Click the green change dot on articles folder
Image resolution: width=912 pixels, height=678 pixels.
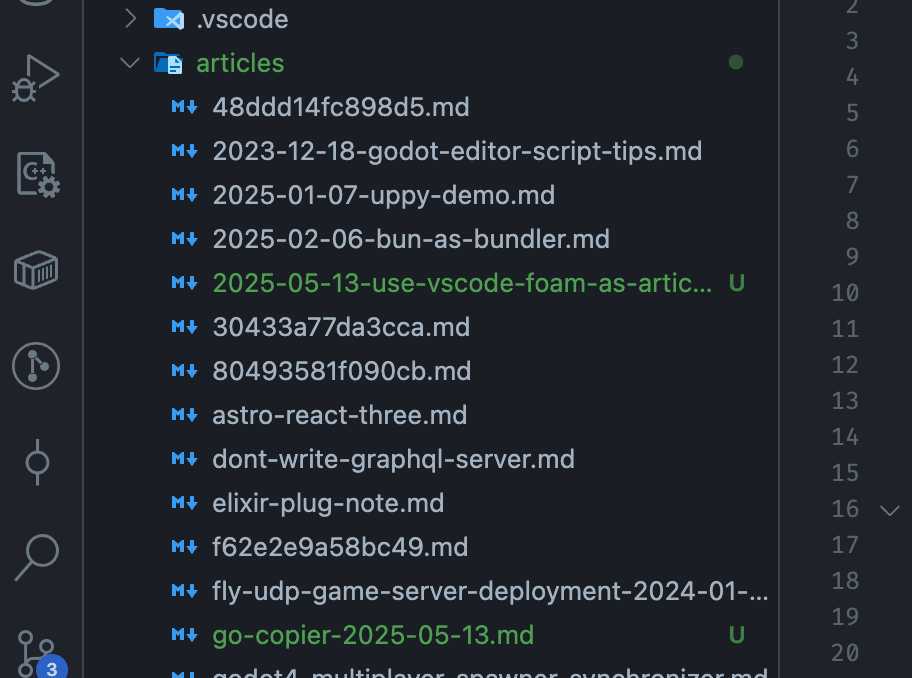pos(736,62)
